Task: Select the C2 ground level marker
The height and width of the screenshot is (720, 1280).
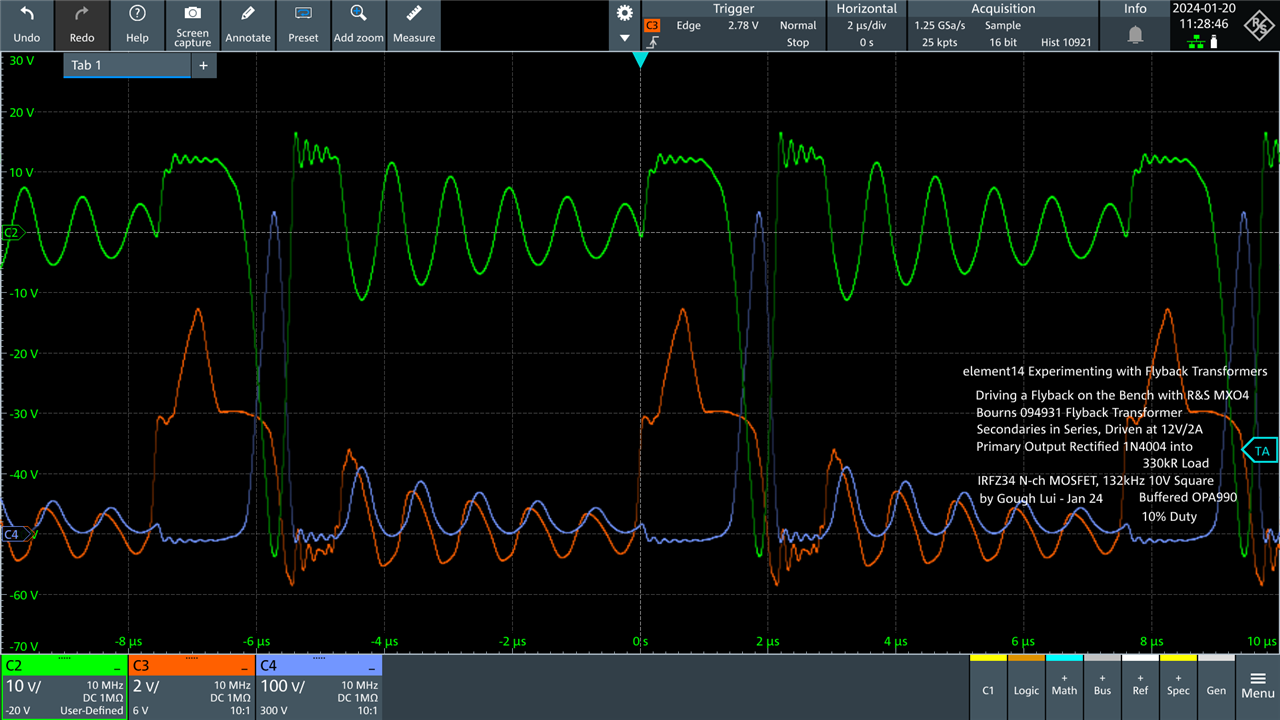Action: tap(12, 232)
